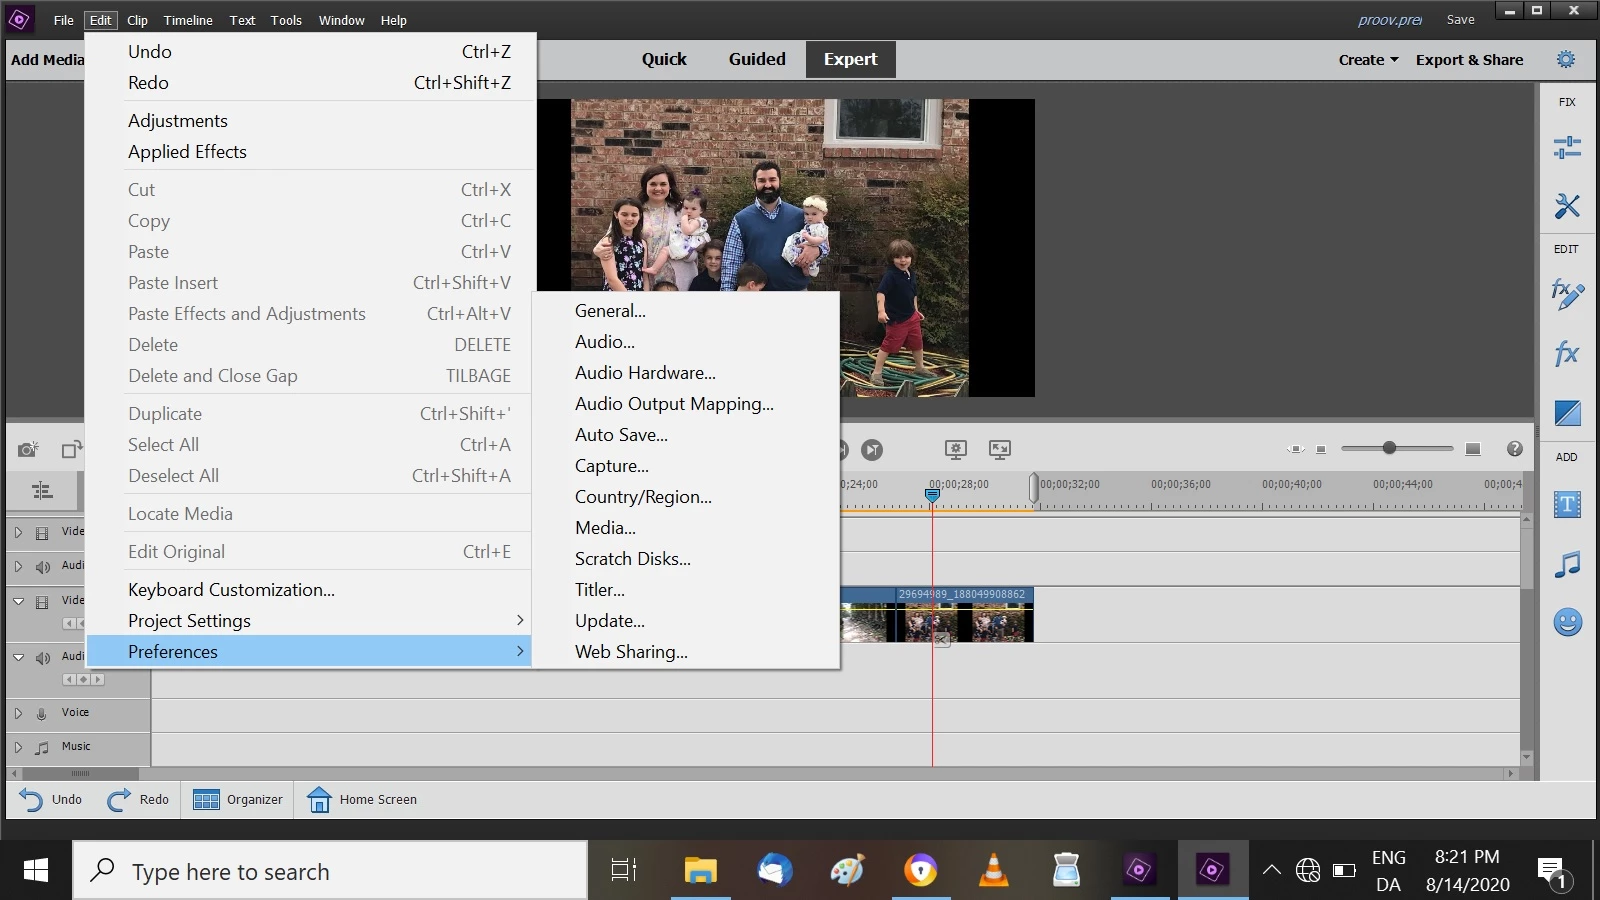This screenshot has width=1600, height=900.
Task: Toggle the expanded Video track film icon
Action: pos(42,602)
